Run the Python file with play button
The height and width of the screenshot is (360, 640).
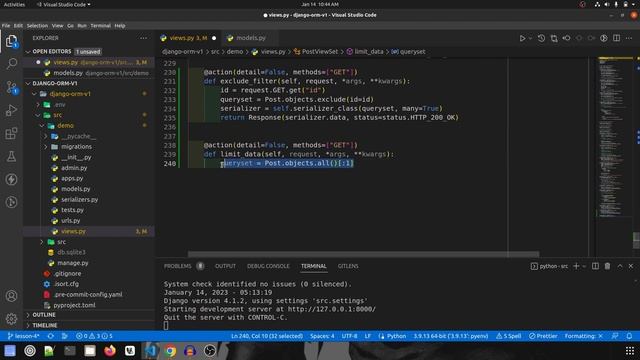(522, 38)
